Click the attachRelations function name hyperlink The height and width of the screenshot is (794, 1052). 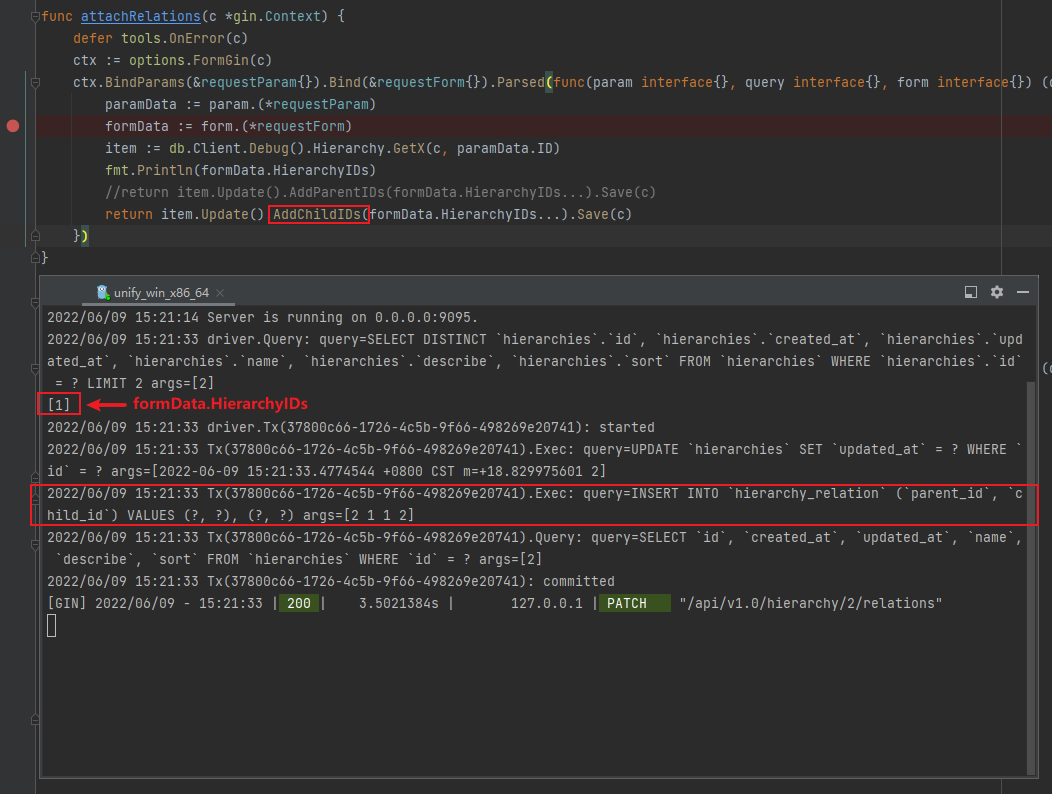(x=140, y=16)
